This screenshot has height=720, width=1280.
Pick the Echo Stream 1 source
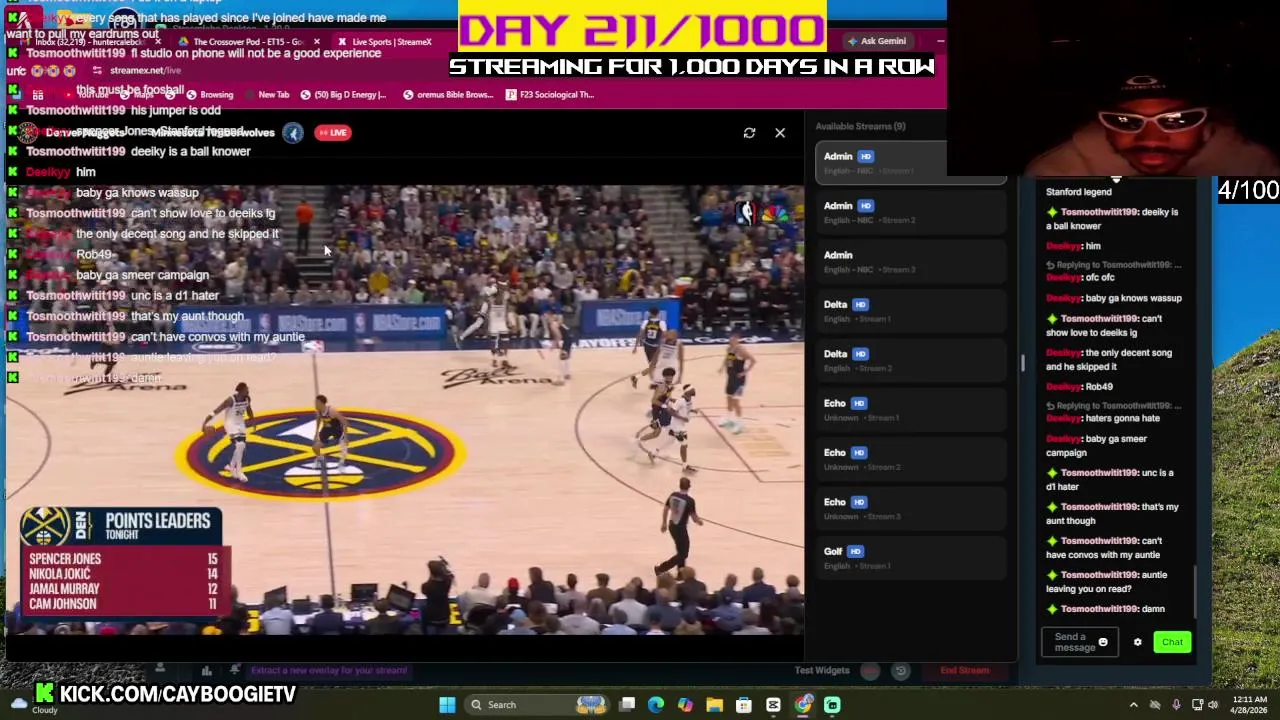point(911,410)
